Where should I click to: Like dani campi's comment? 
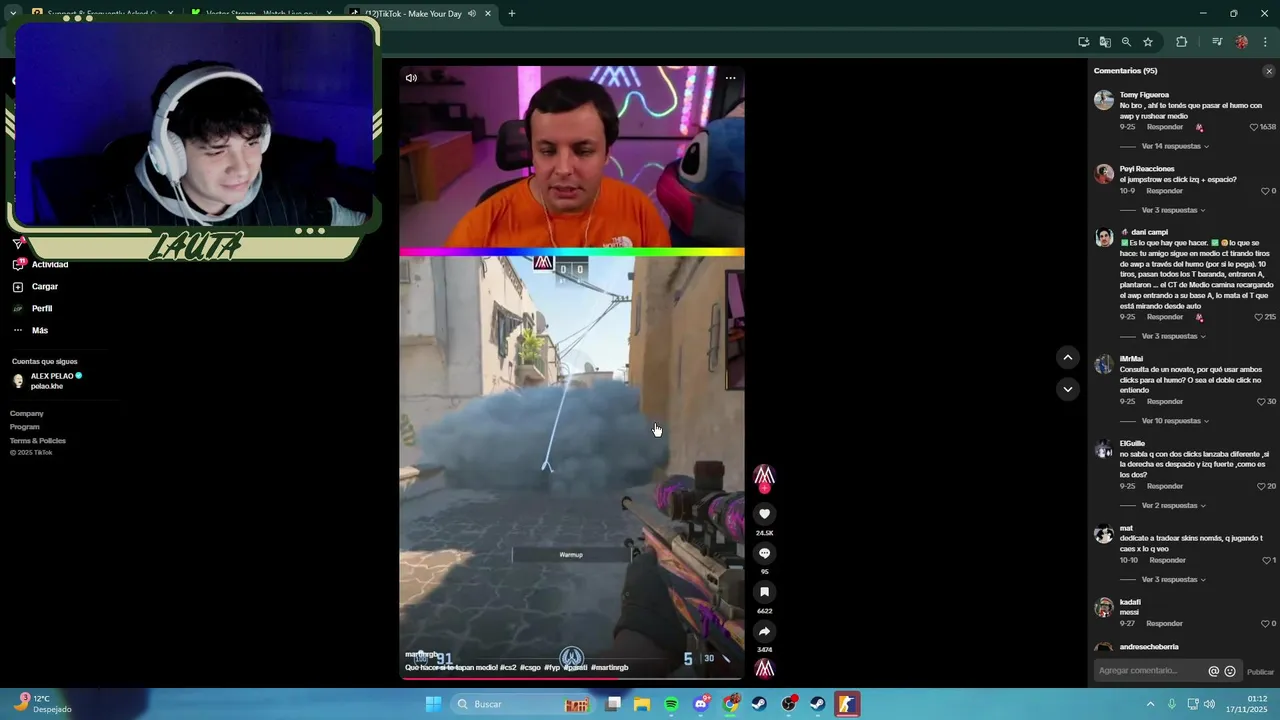pos(1259,317)
